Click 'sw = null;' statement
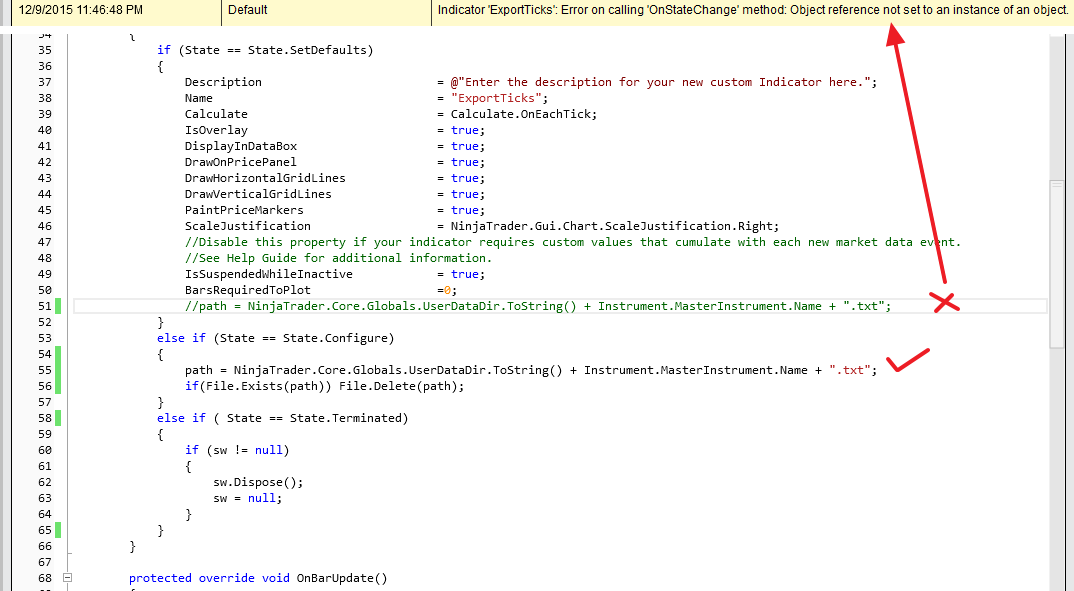The image size is (1074, 591). point(247,499)
